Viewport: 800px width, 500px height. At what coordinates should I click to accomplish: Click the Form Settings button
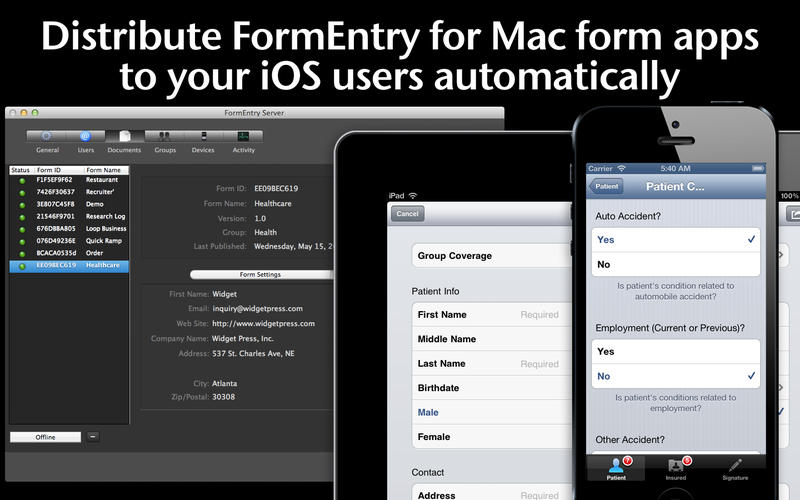(261, 274)
